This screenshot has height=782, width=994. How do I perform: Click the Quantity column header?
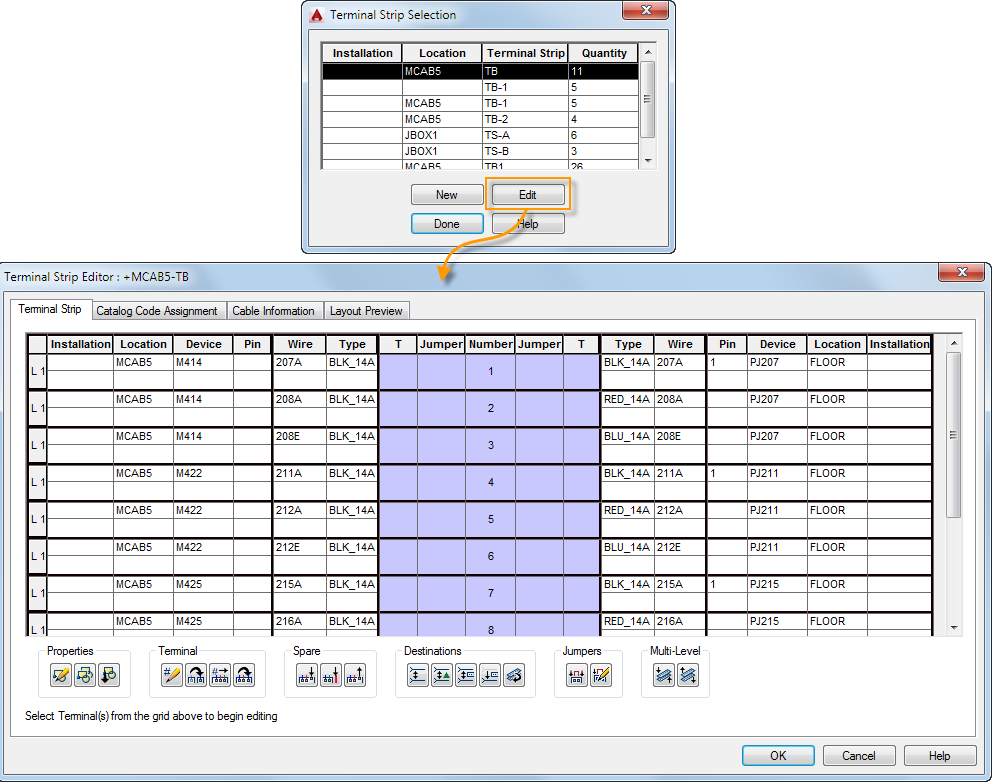pos(604,53)
